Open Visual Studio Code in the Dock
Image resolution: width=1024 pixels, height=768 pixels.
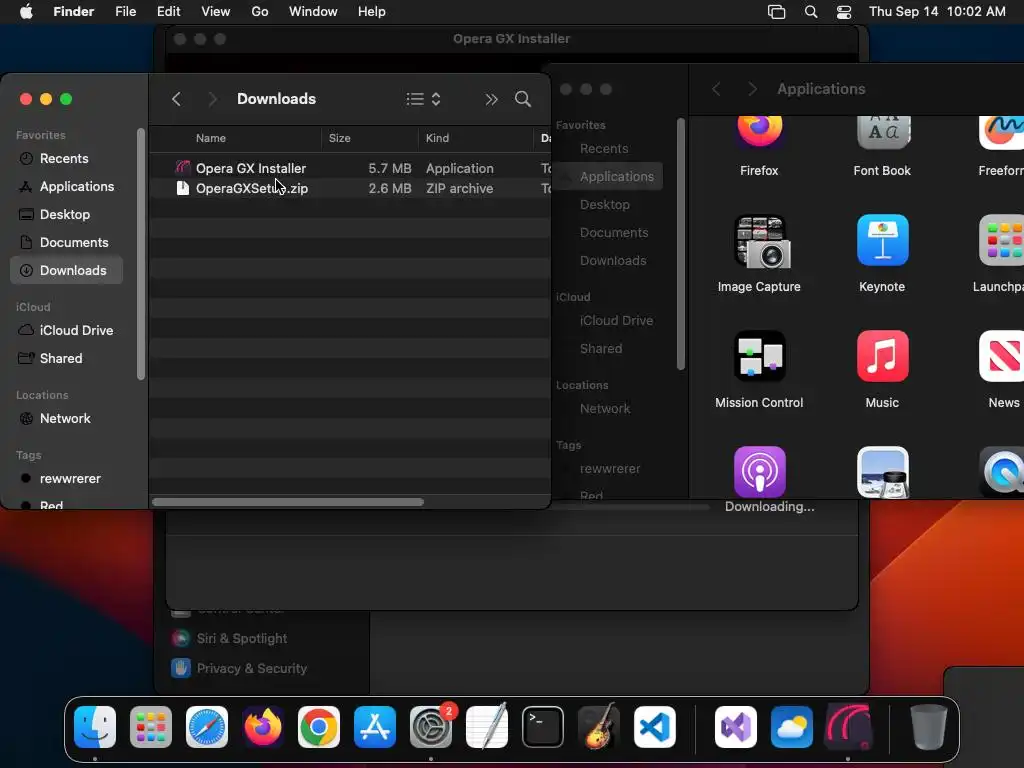click(655, 727)
